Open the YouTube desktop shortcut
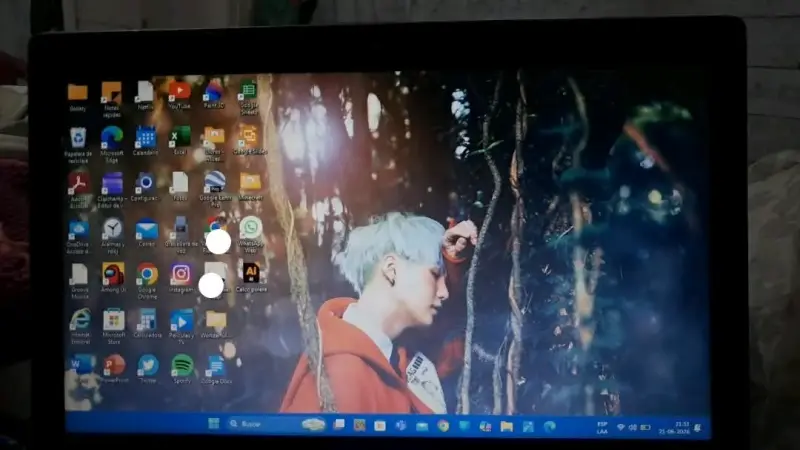 [x=180, y=95]
